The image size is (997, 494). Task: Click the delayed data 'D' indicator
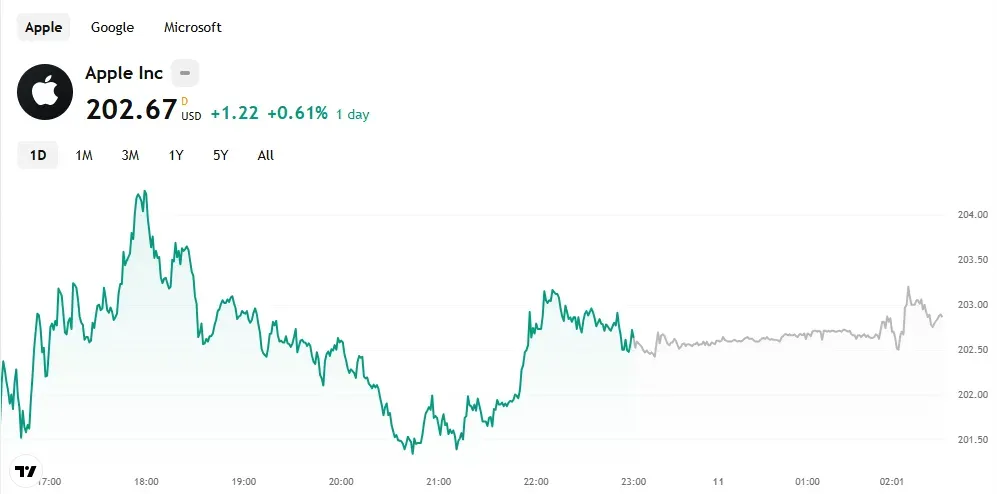point(185,101)
